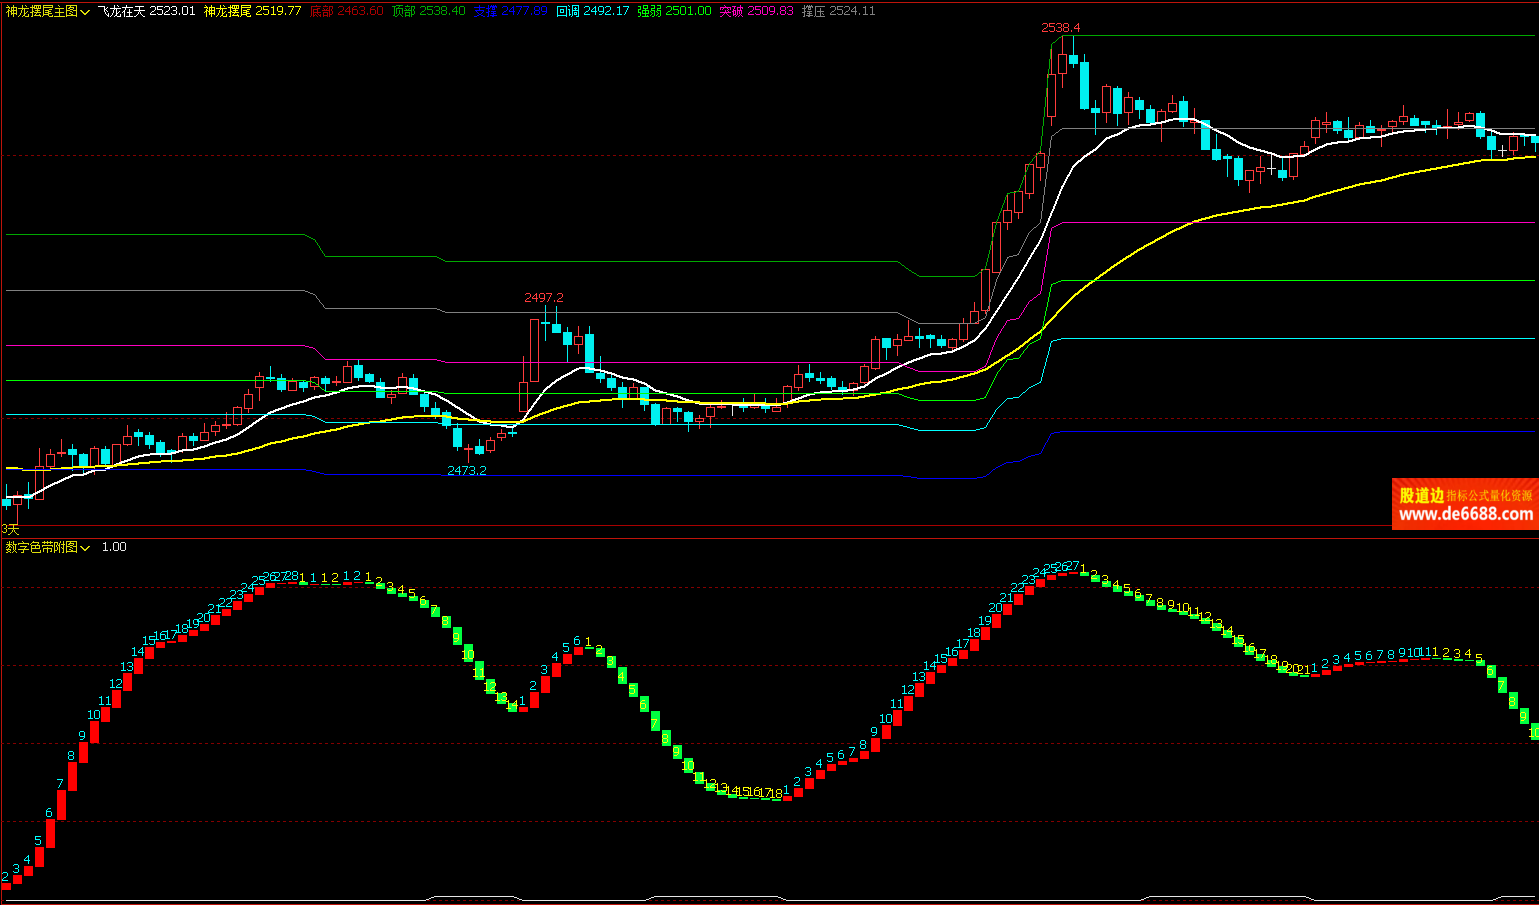Screen dimensions: 1539x905
Task: Click the gray 撑压 2524.11 legend entry
Action: click(x=838, y=11)
